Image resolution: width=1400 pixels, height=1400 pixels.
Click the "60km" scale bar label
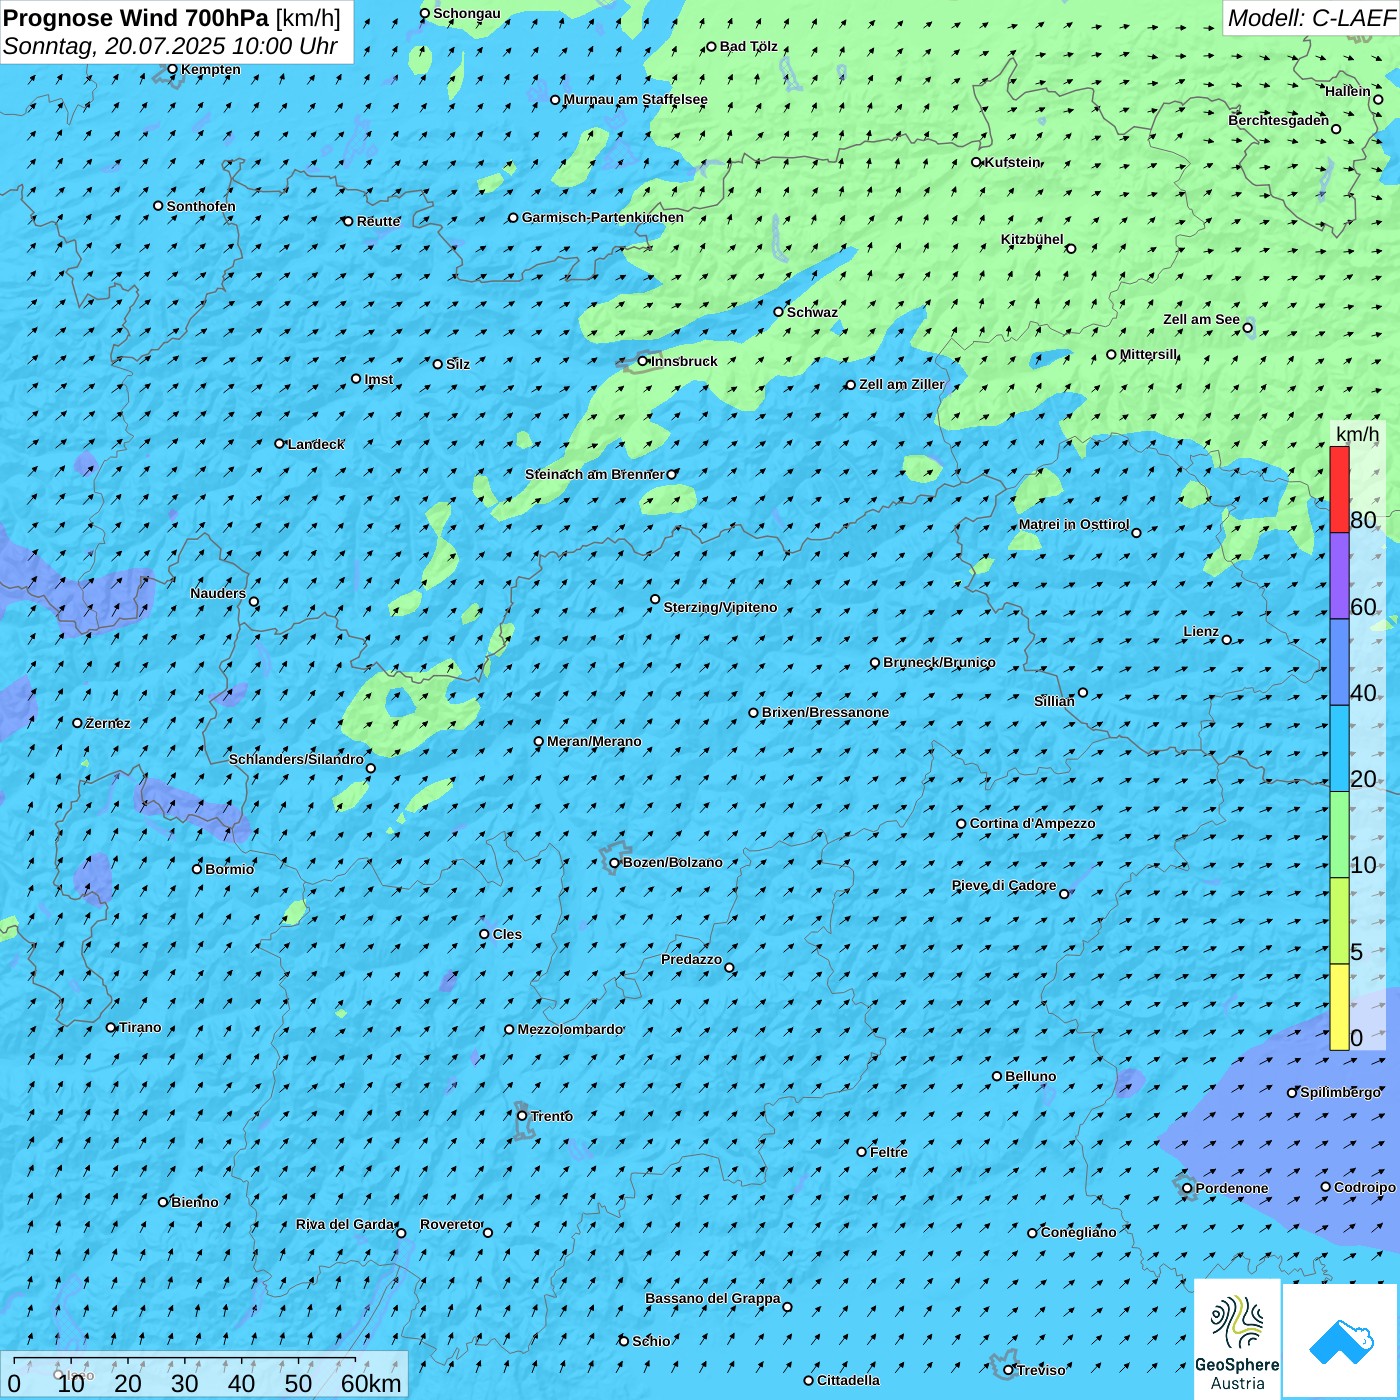coord(371,1383)
